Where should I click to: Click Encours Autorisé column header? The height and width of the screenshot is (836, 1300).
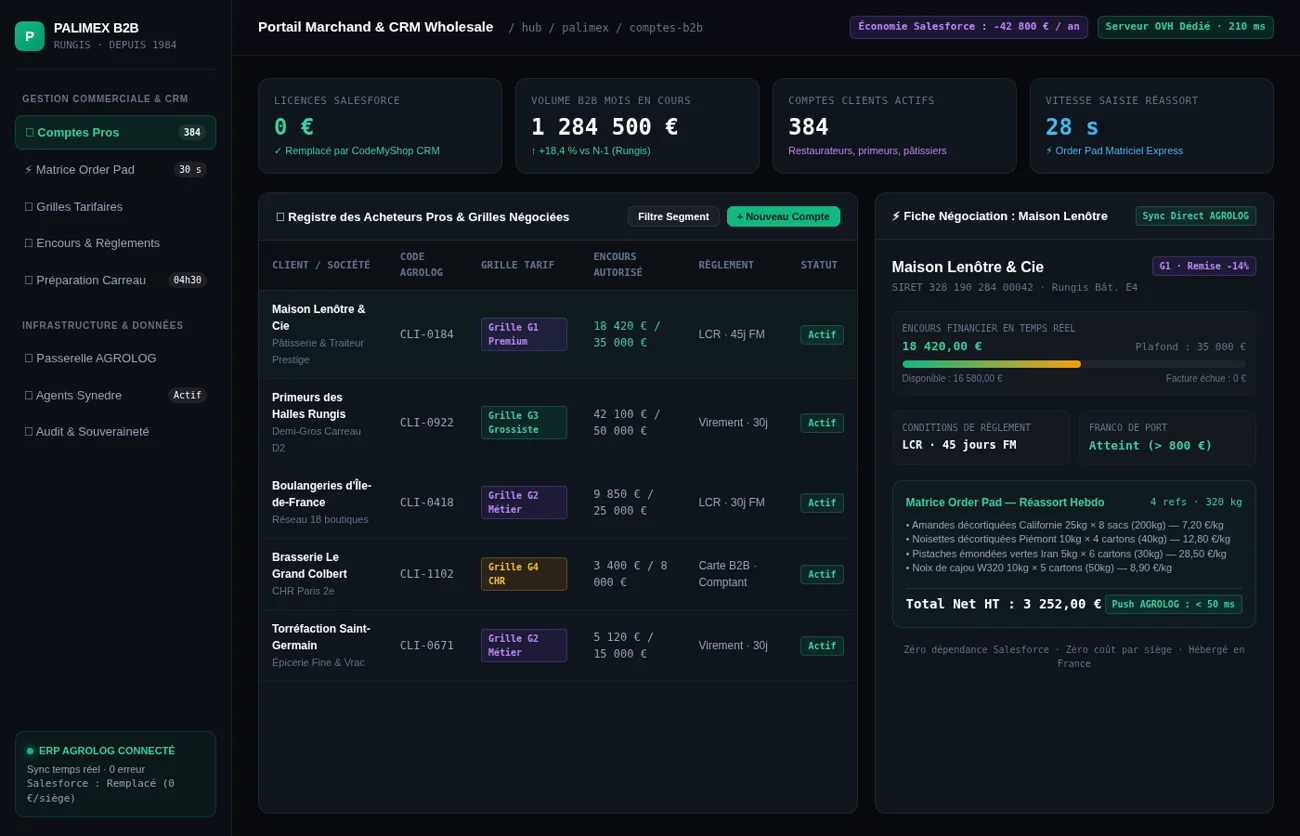click(x=618, y=265)
